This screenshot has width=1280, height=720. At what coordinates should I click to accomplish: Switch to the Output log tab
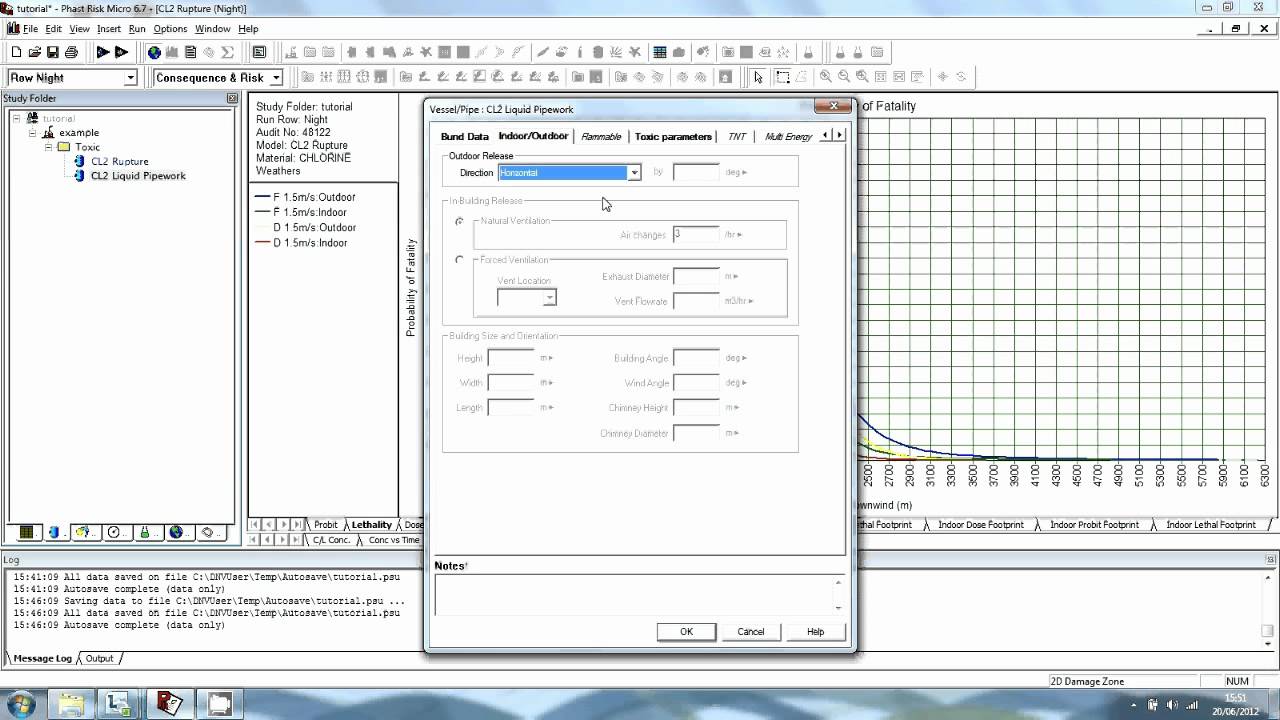pos(99,658)
